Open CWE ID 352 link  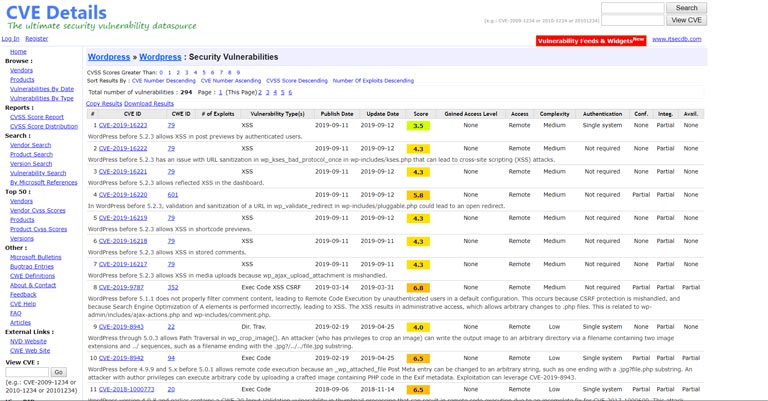click(173, 287)
